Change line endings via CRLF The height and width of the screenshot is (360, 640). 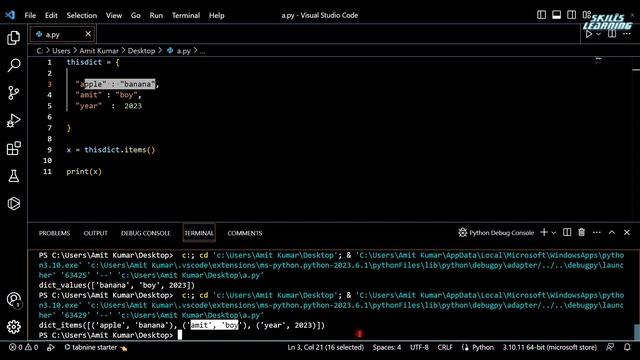pos(445,347)
